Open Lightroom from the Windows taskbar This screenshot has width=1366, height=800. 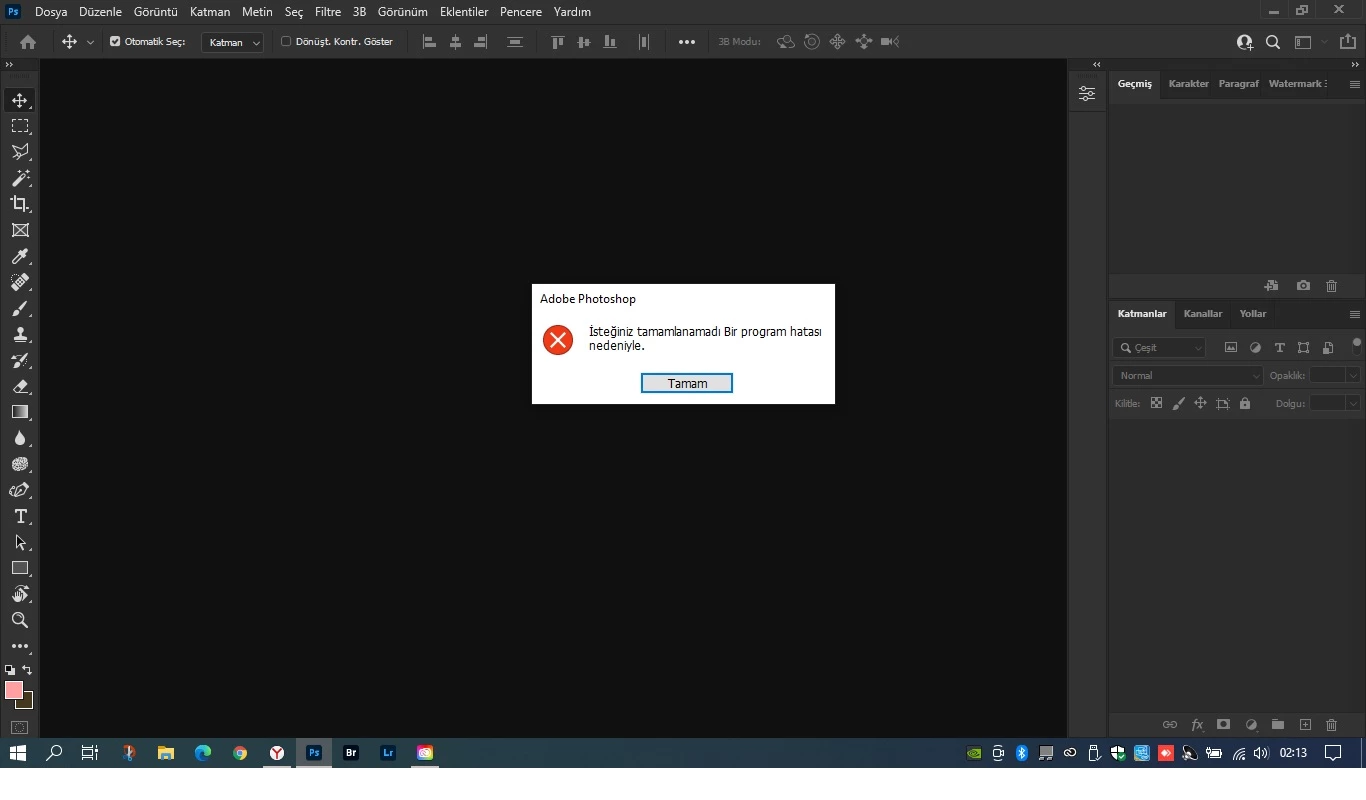(388, 753)
